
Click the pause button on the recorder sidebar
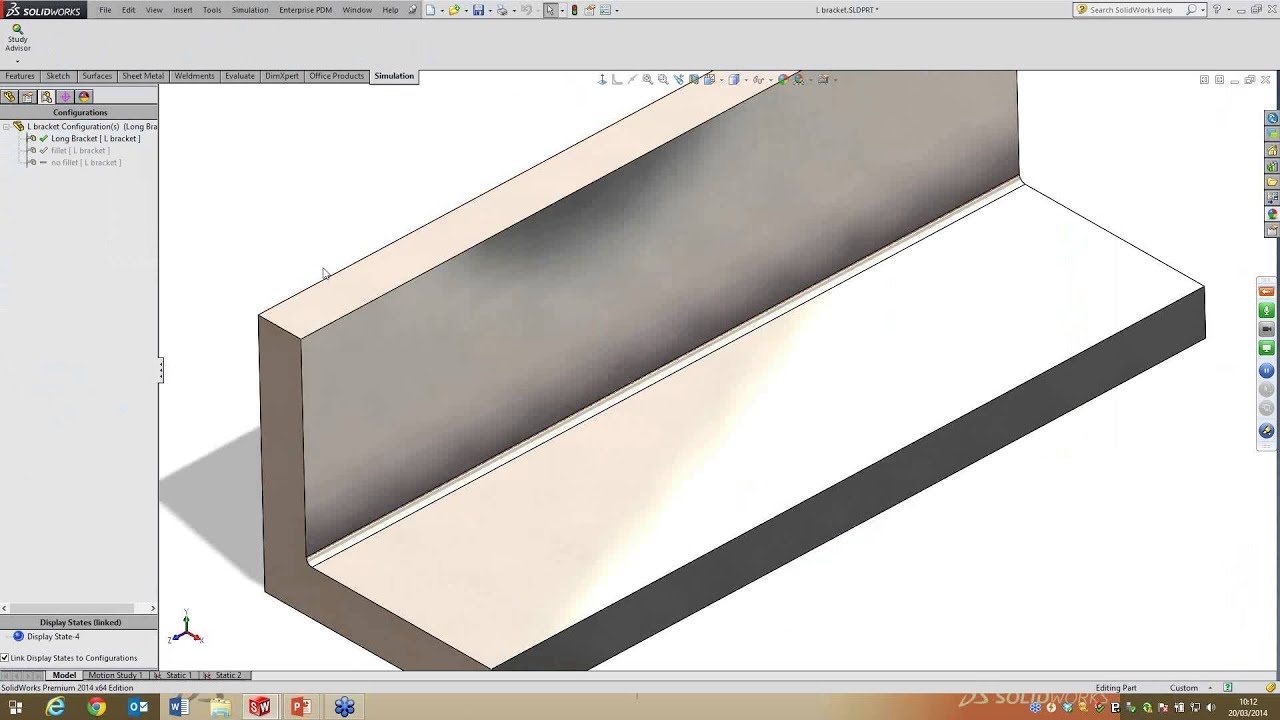(x=1266, y=371)
